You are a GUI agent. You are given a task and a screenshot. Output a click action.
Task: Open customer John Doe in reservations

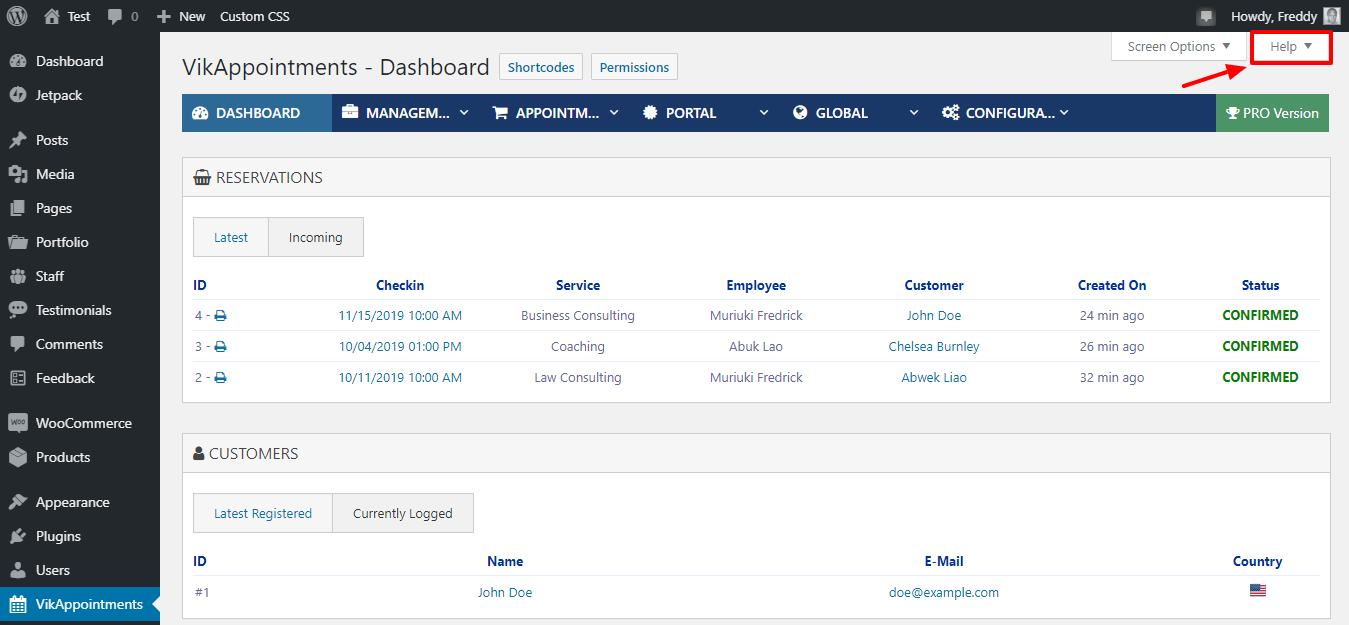click(x=934, y=315)
